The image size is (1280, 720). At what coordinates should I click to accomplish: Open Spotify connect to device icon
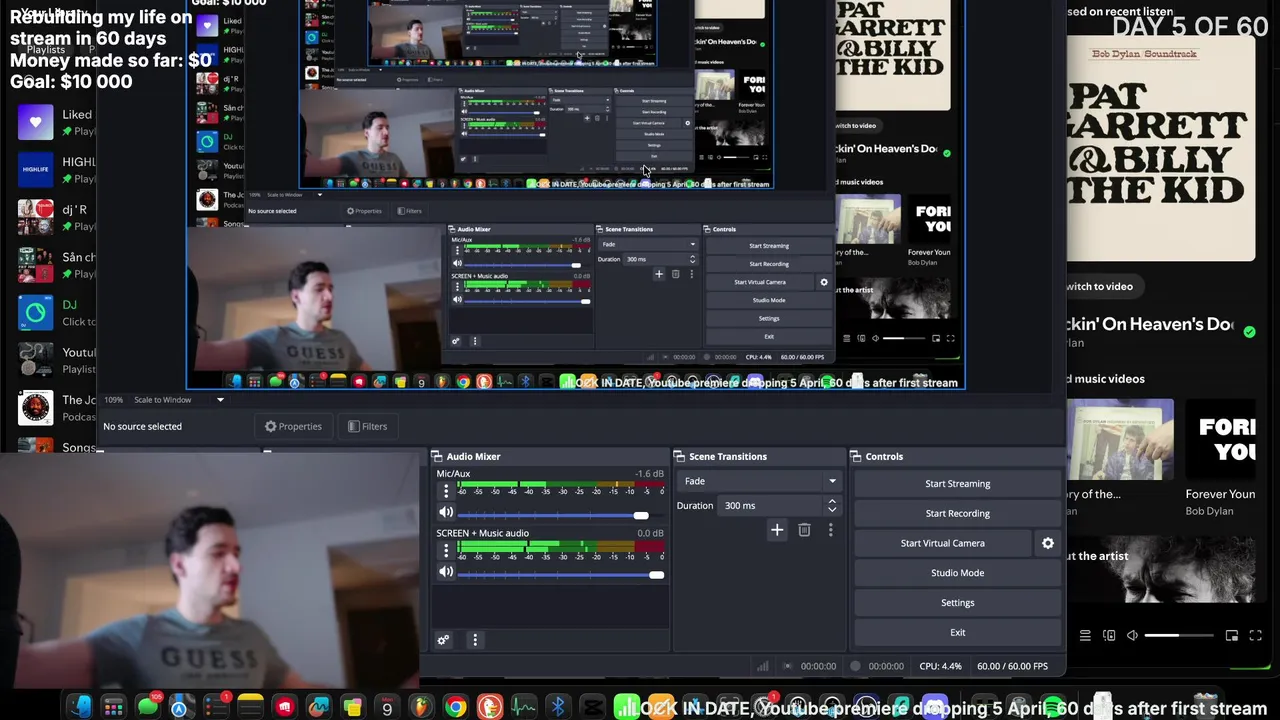pos(1109,635)
